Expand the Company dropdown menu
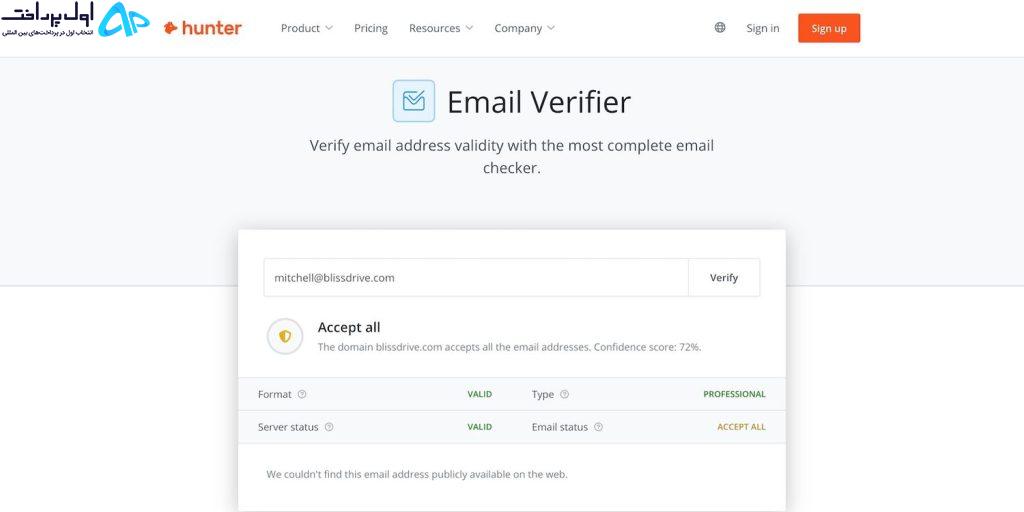 pos(524,28)
